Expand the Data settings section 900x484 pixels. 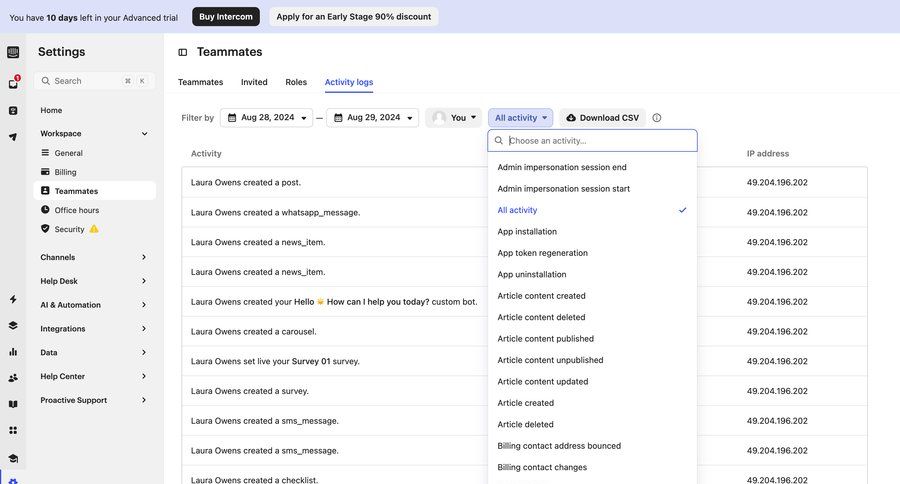94,353
